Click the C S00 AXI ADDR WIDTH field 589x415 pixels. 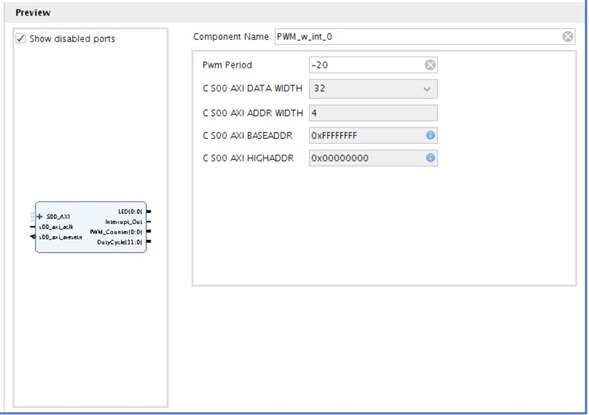point(373,113)
